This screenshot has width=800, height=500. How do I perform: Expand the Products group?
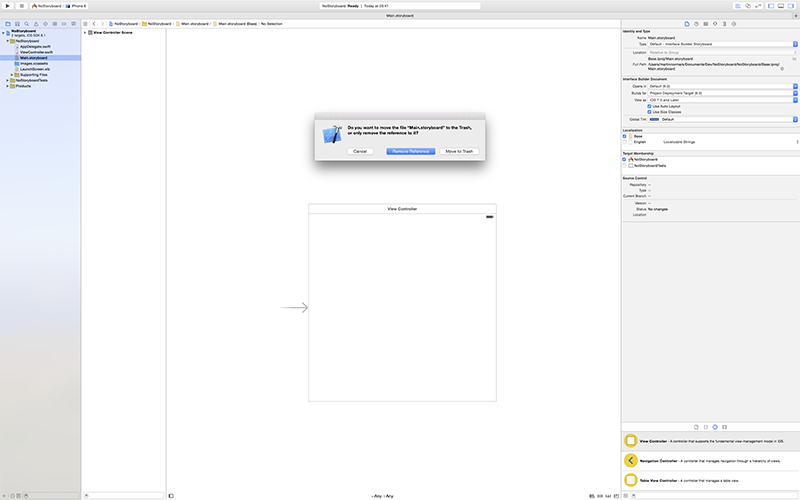[7, 86]
